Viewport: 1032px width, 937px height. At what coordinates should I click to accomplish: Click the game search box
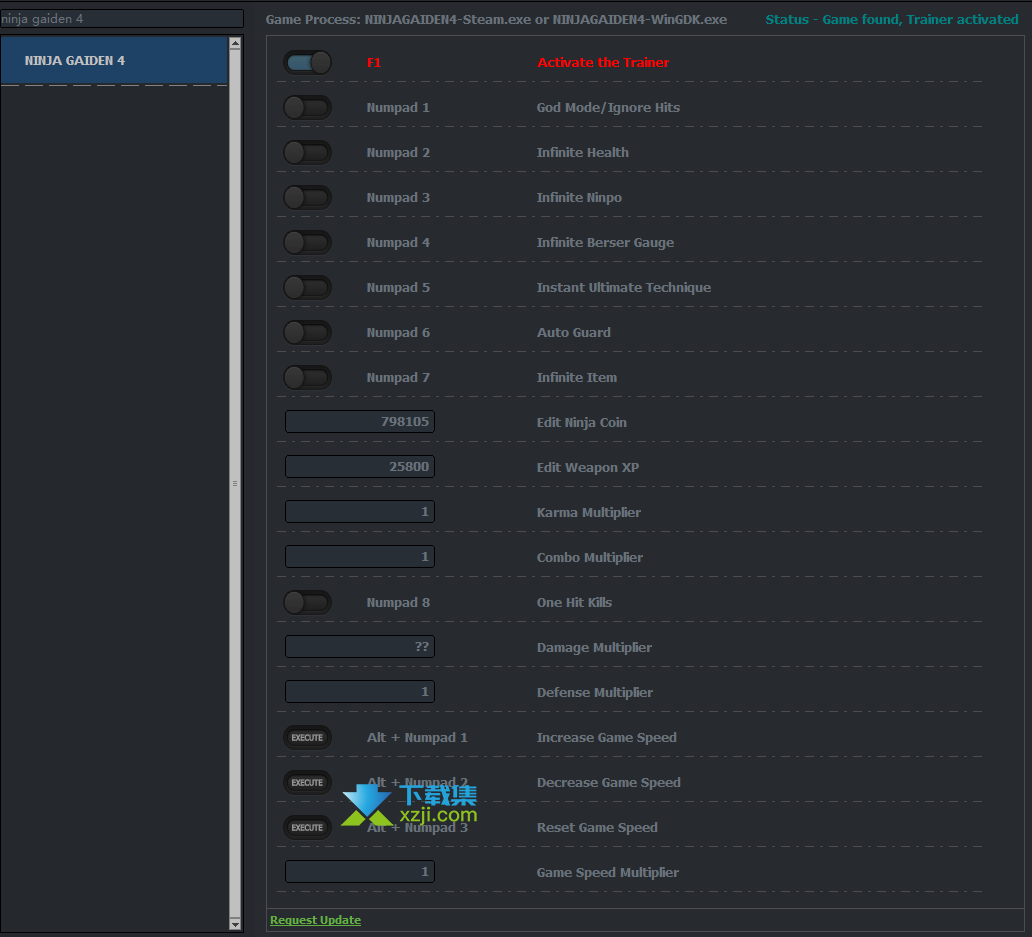[121, 18]
